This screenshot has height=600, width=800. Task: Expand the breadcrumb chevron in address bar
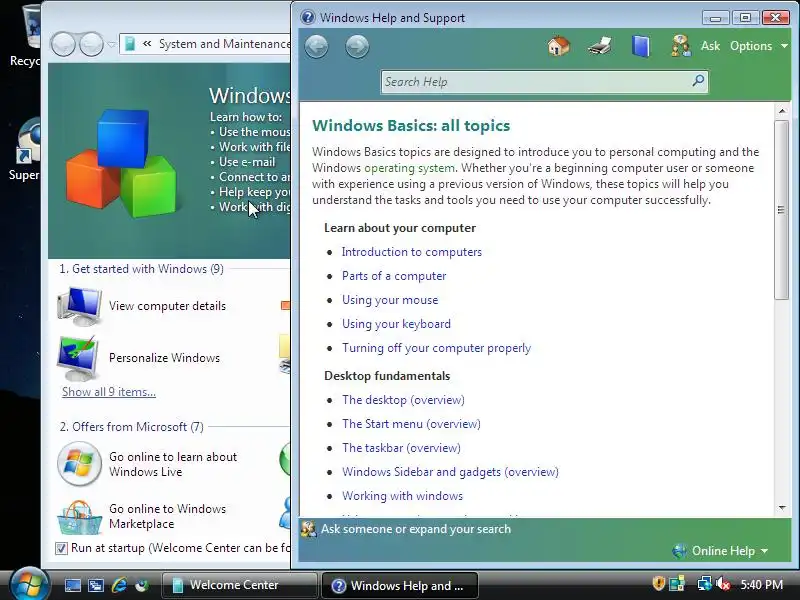[147, 44]
